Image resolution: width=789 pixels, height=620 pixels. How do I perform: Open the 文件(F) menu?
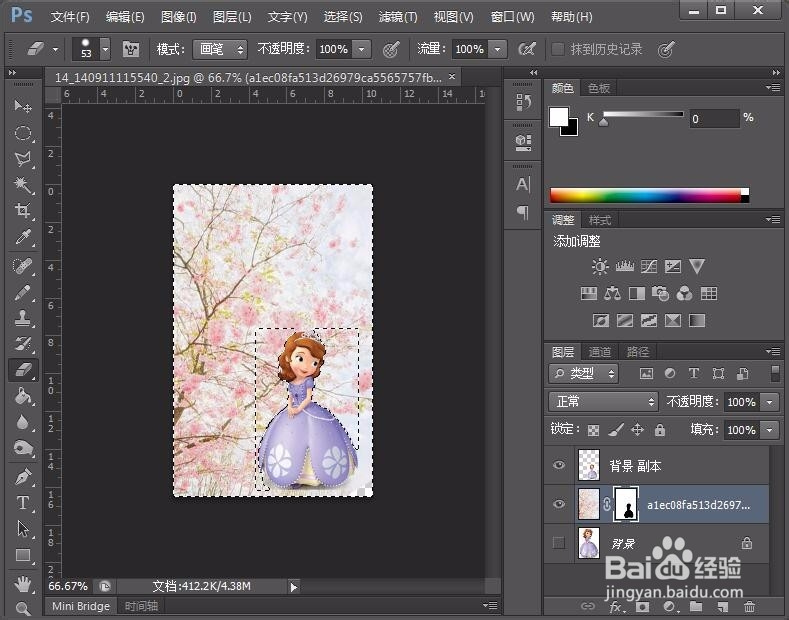click(70, 17)
